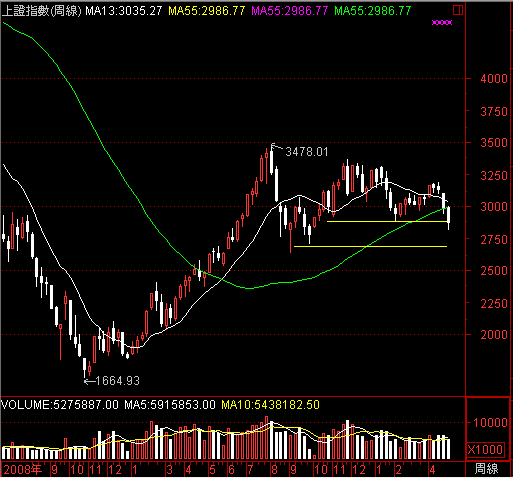This screenshot has width=513, height=479.
Task: Click the month 6 date axis label
Action: click(x=231, y=470)
